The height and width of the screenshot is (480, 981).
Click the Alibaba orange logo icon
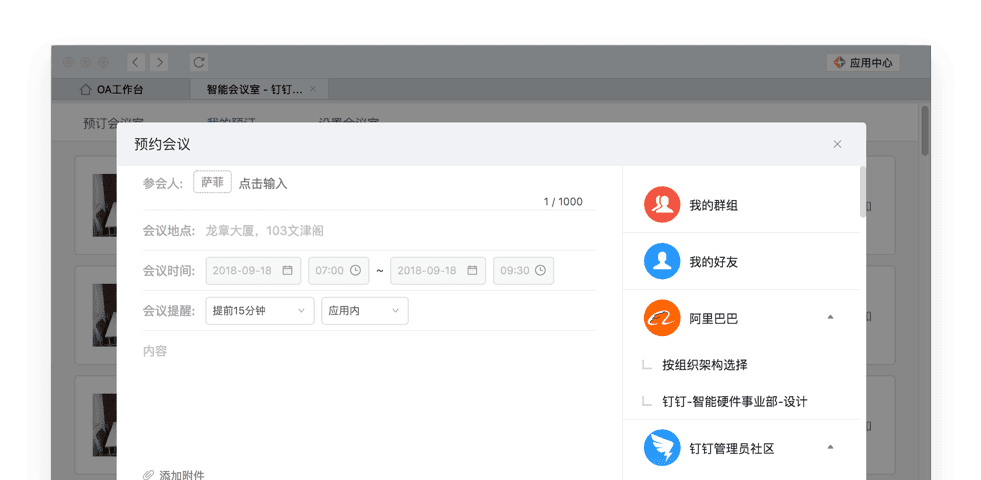[x=661, y=318]
